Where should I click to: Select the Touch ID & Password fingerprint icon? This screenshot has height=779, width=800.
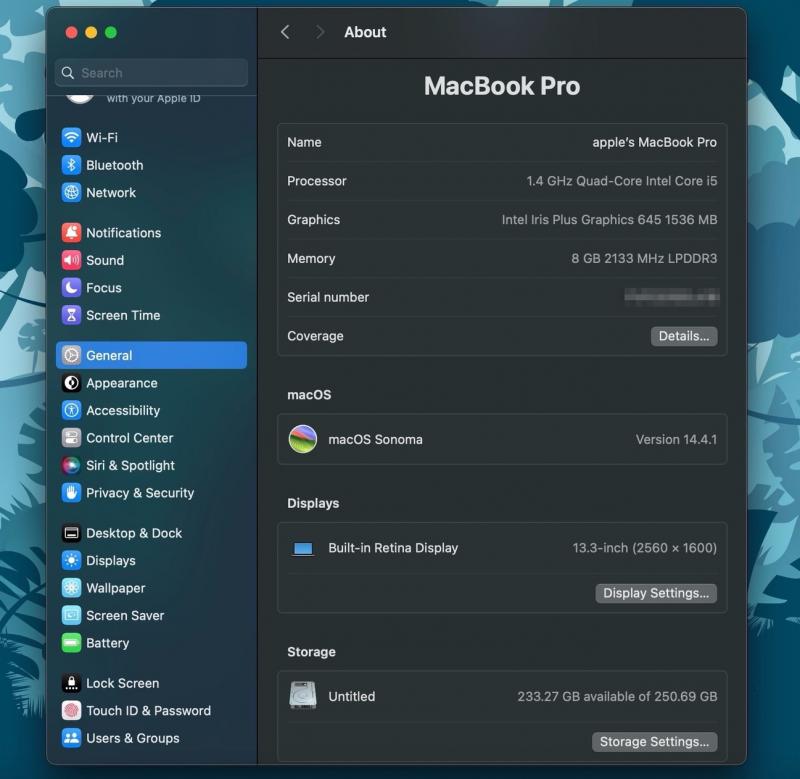click(71, 711)
